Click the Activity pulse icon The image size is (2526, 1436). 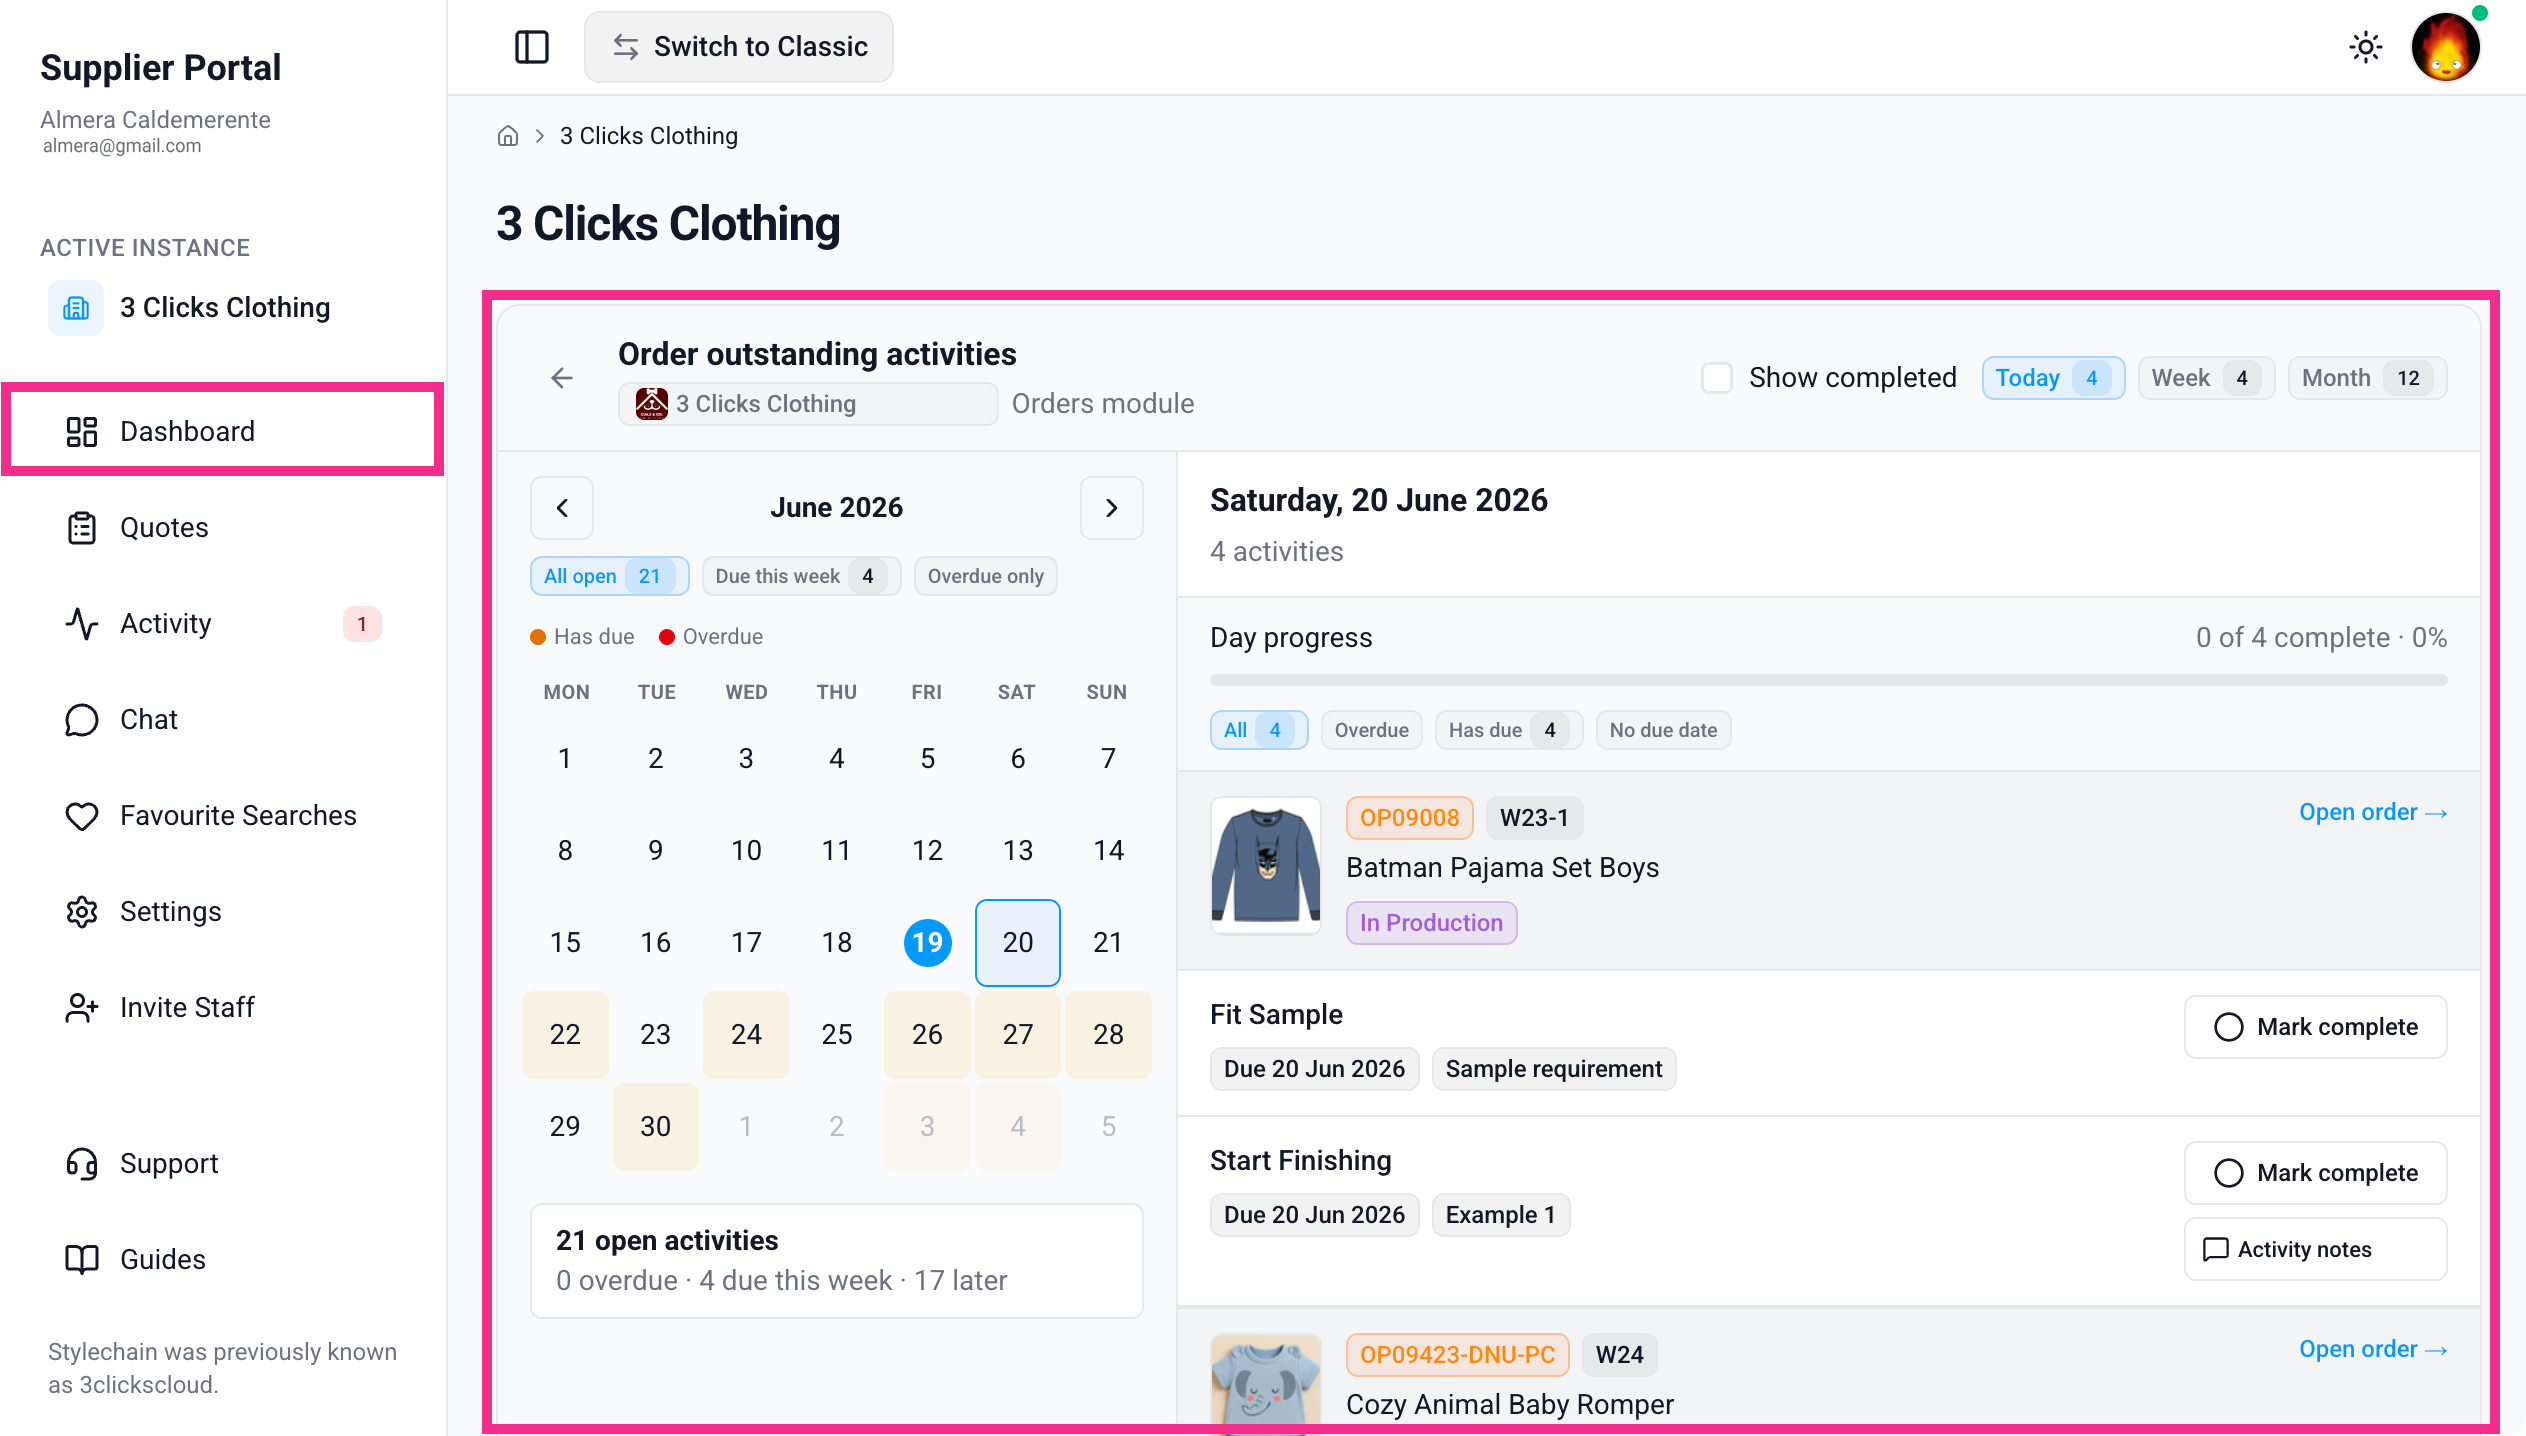(x=82, y=624)
